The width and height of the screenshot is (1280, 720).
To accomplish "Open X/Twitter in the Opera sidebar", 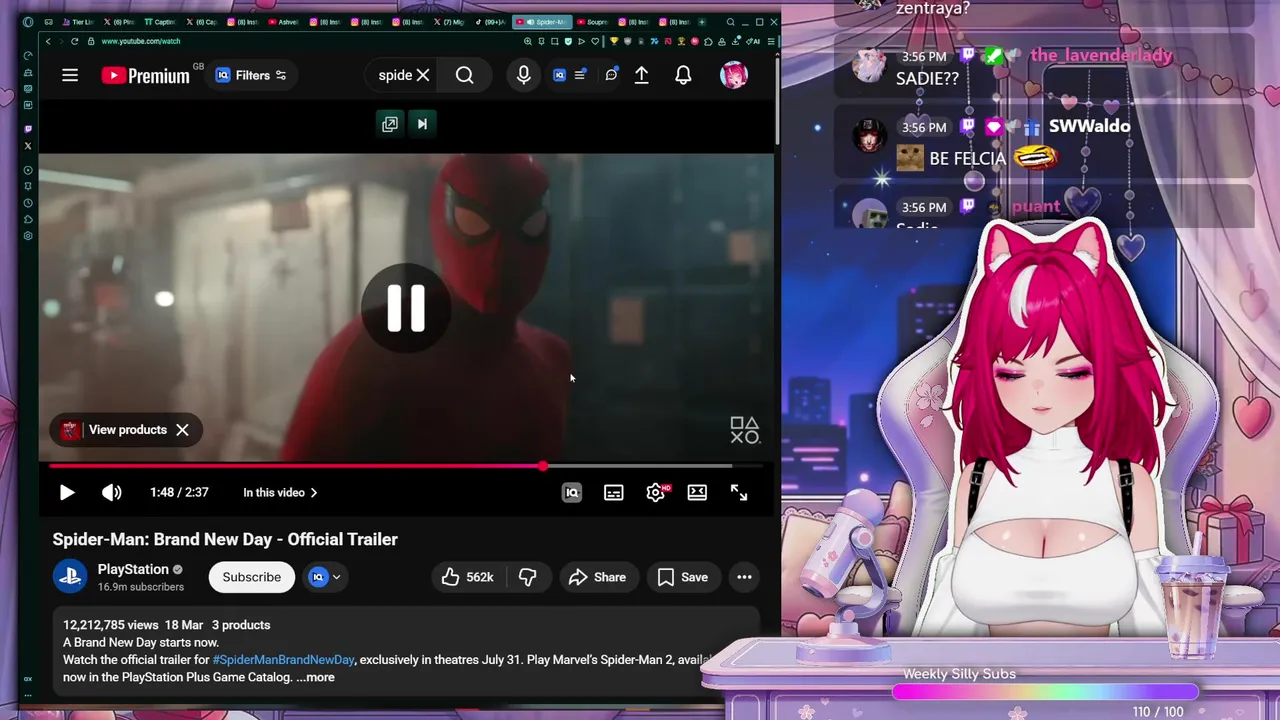I will [28, 146].
